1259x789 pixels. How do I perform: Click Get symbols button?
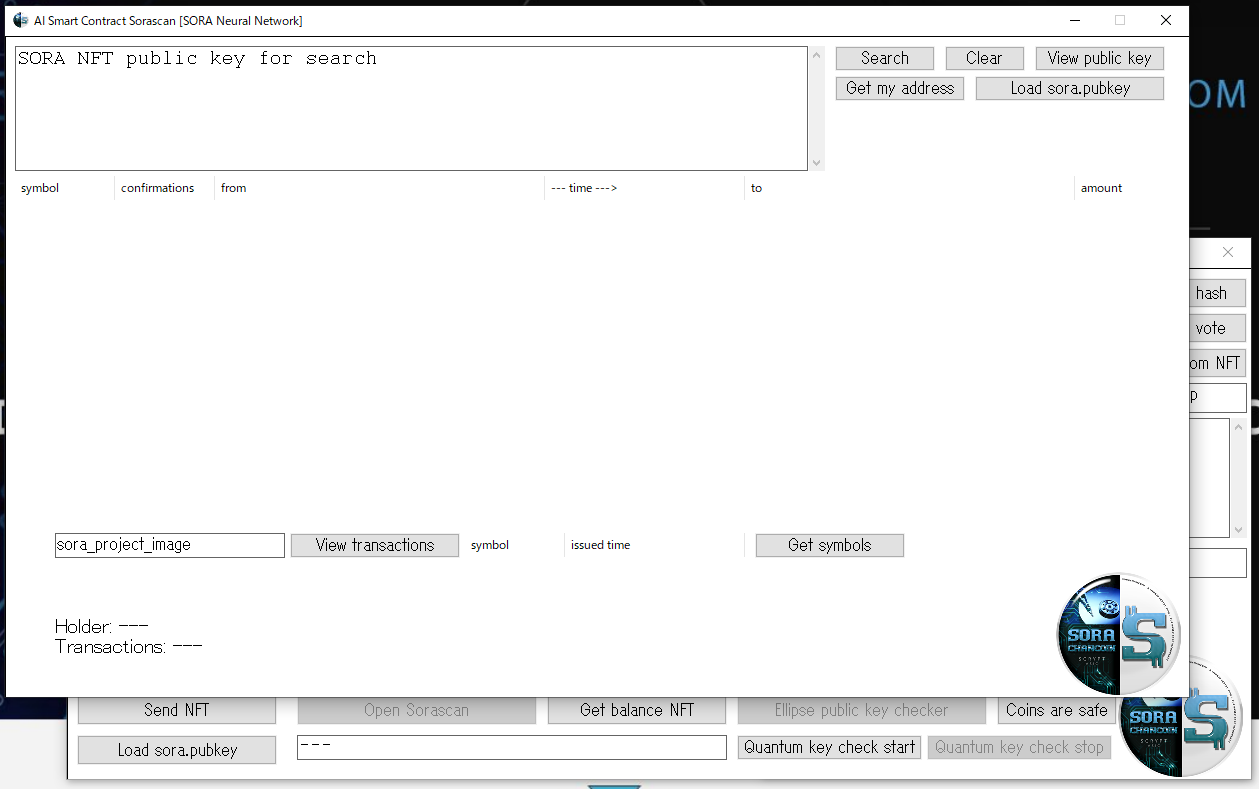(830, 545)
